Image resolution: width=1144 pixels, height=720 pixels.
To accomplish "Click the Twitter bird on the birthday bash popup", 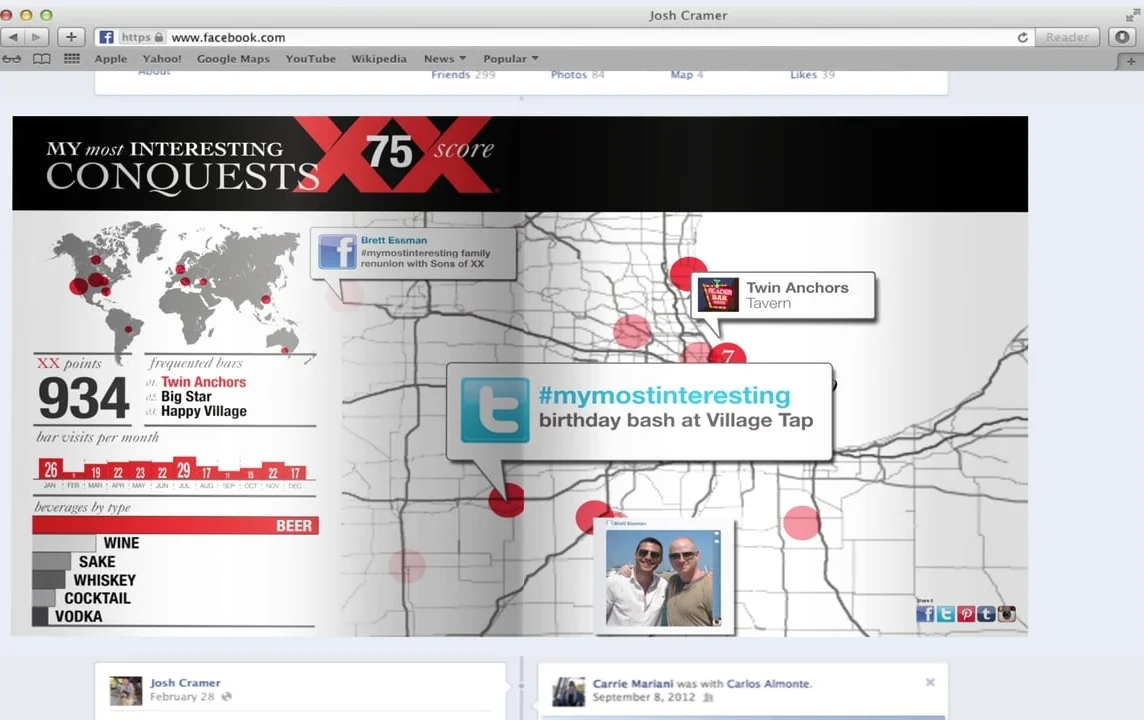I will tap(496, 410).
